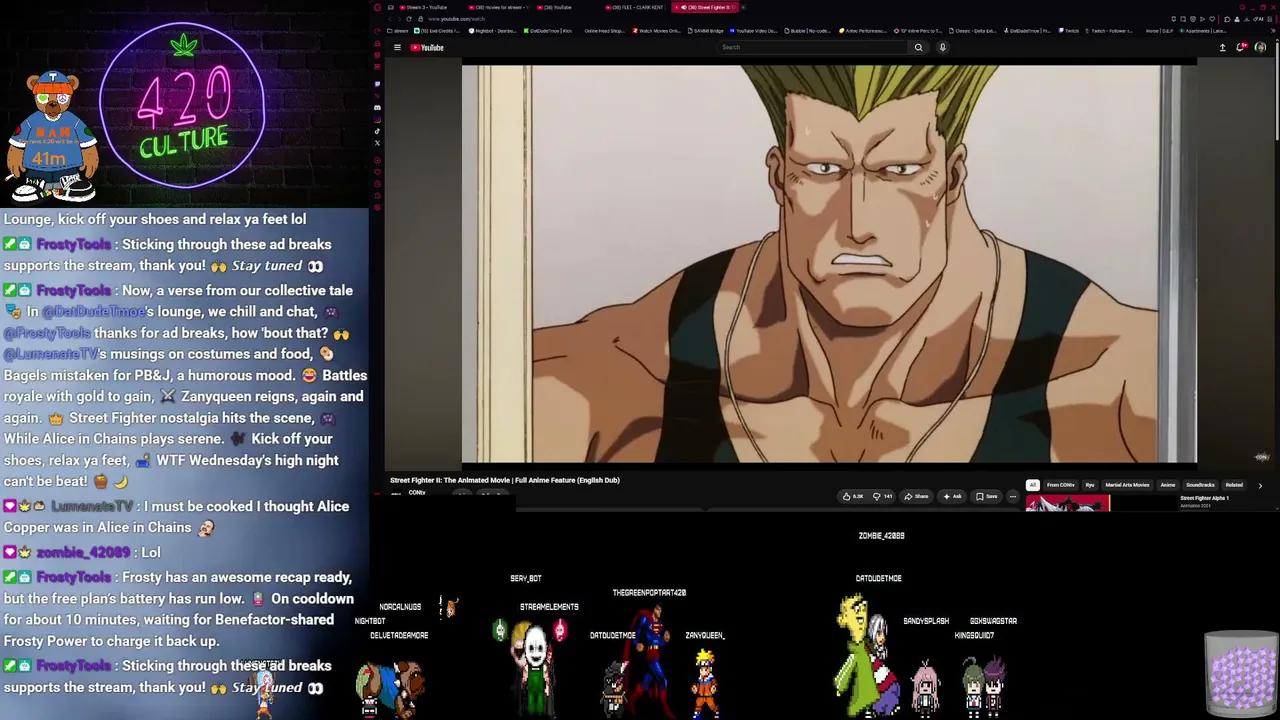Open the 'Online Head Shop...' bookmark
Image resolution: width=1280 pixels, height=720 pixels.
pos(604,31)
